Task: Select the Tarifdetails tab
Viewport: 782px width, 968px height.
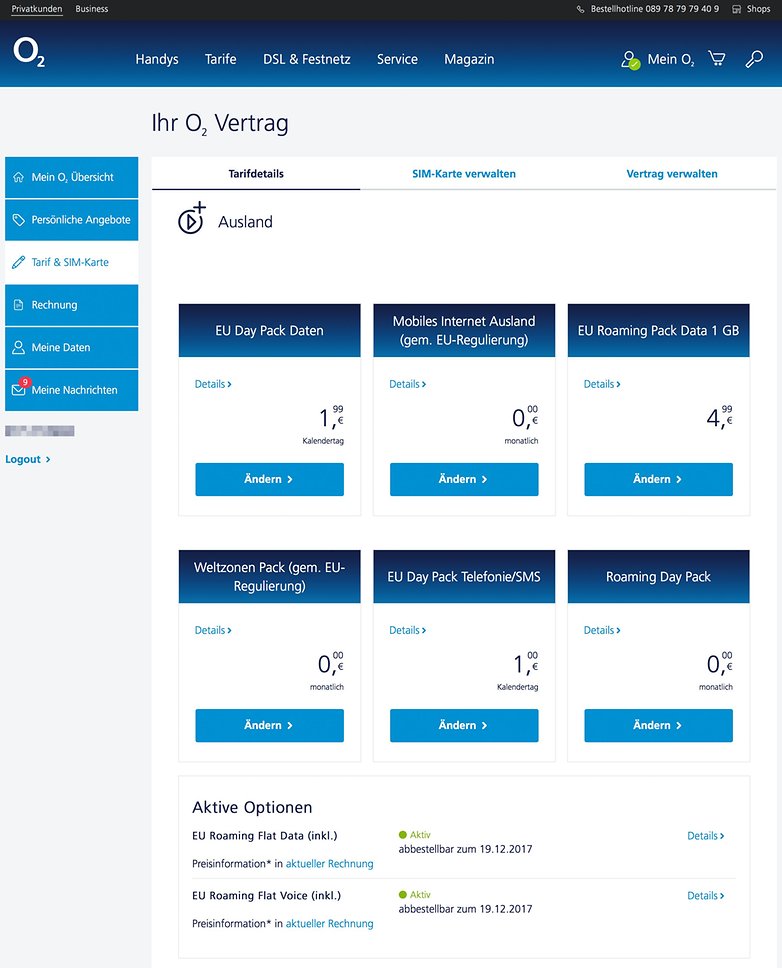Action: (256, 173)
